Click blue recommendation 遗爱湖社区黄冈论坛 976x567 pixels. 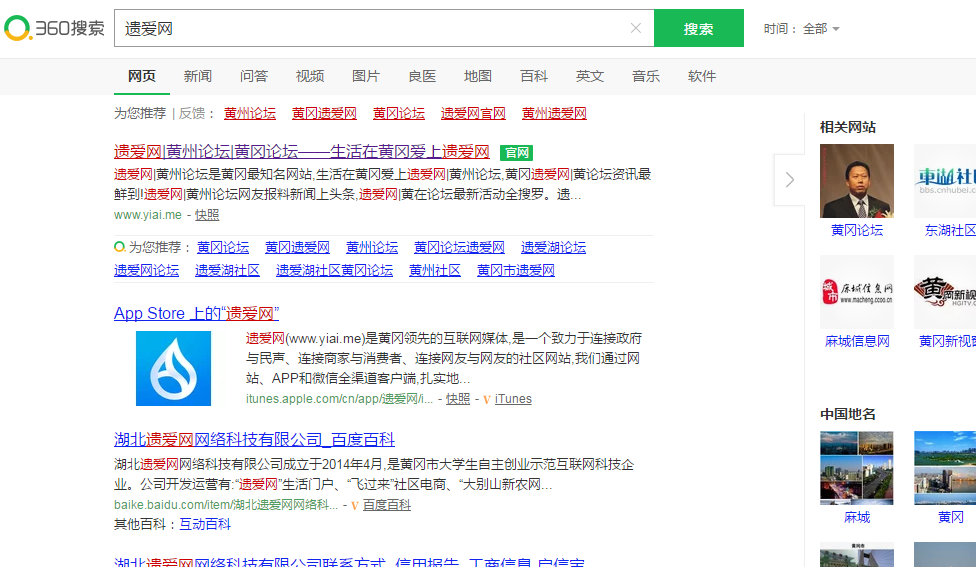pos(334,270)
